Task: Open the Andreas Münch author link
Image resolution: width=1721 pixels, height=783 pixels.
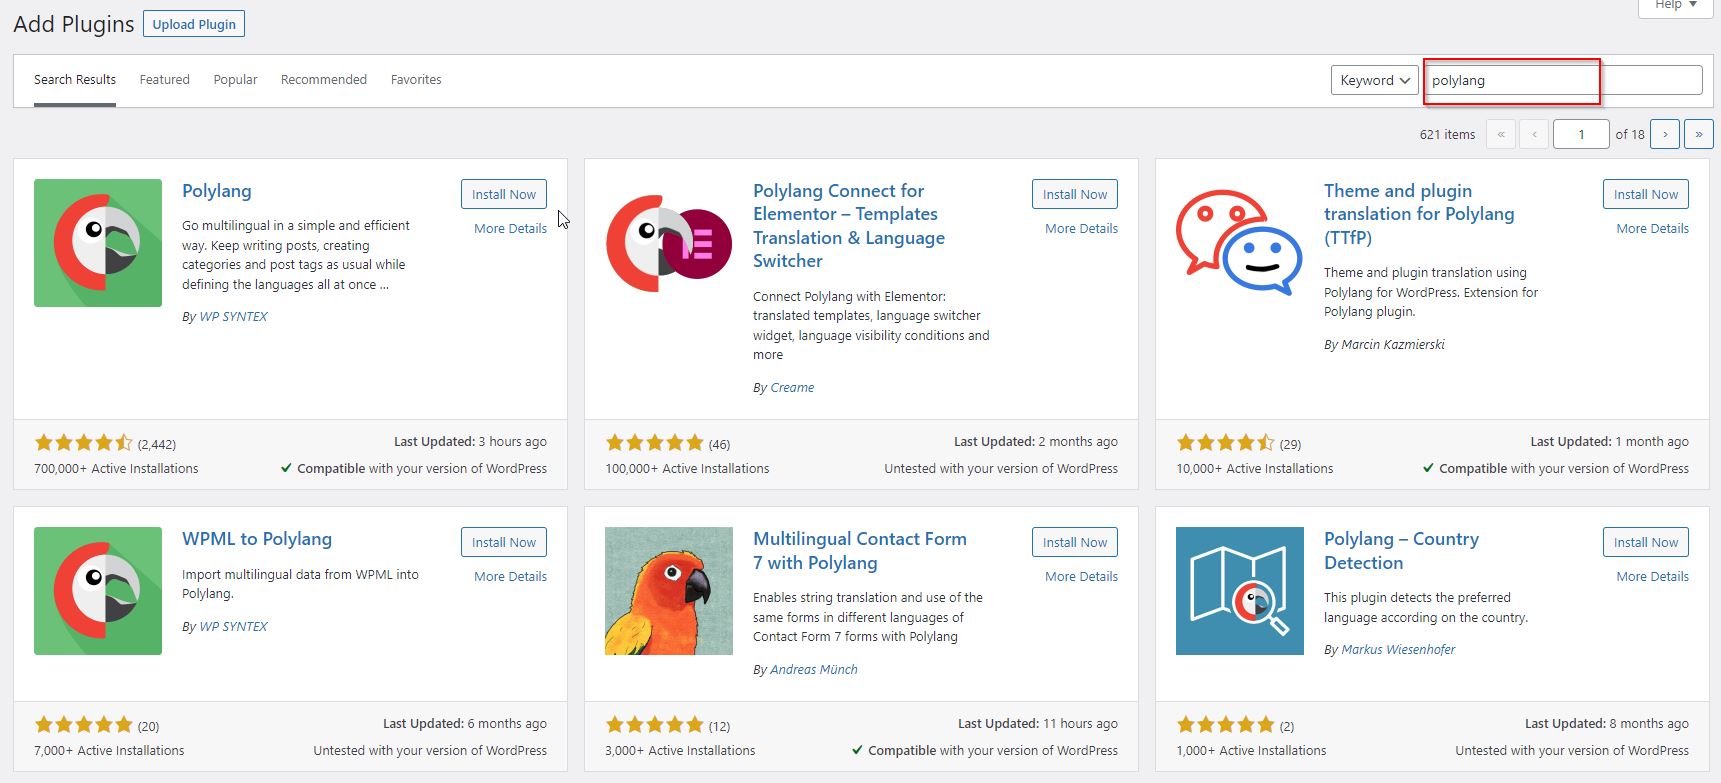Action: click(814, 670)
